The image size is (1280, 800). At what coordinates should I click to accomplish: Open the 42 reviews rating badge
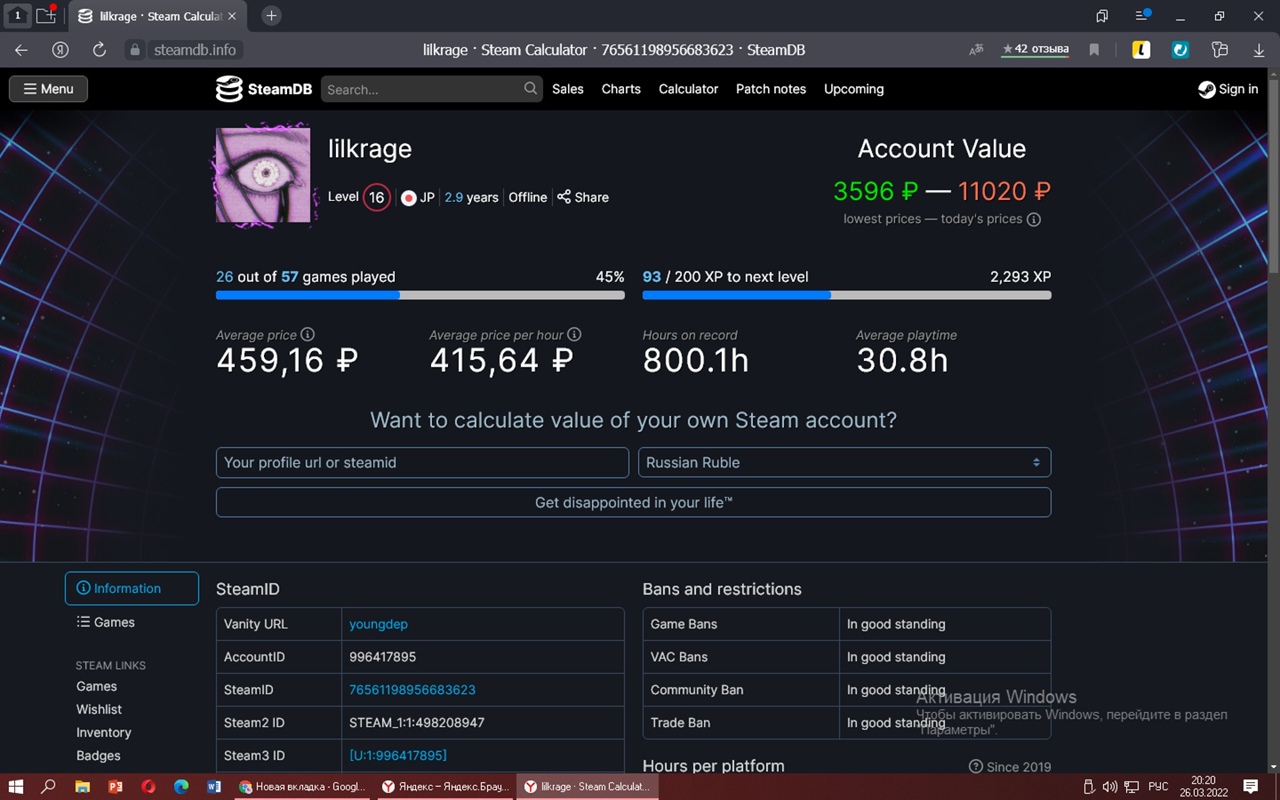tap(1036, 50)
